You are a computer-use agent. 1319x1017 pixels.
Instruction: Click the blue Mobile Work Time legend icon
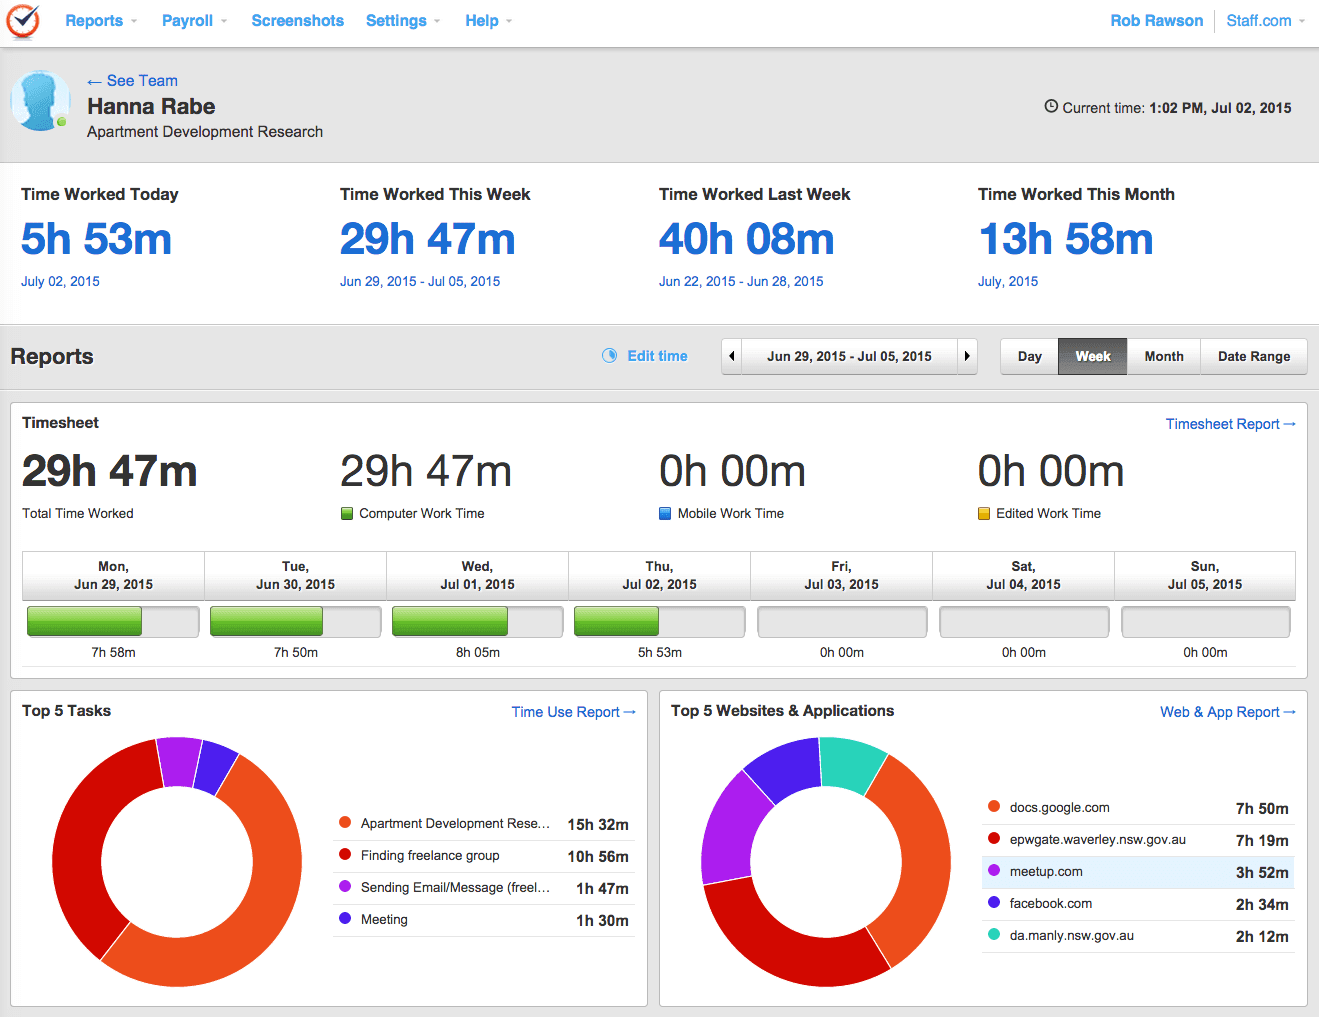[x=664, y=513]
